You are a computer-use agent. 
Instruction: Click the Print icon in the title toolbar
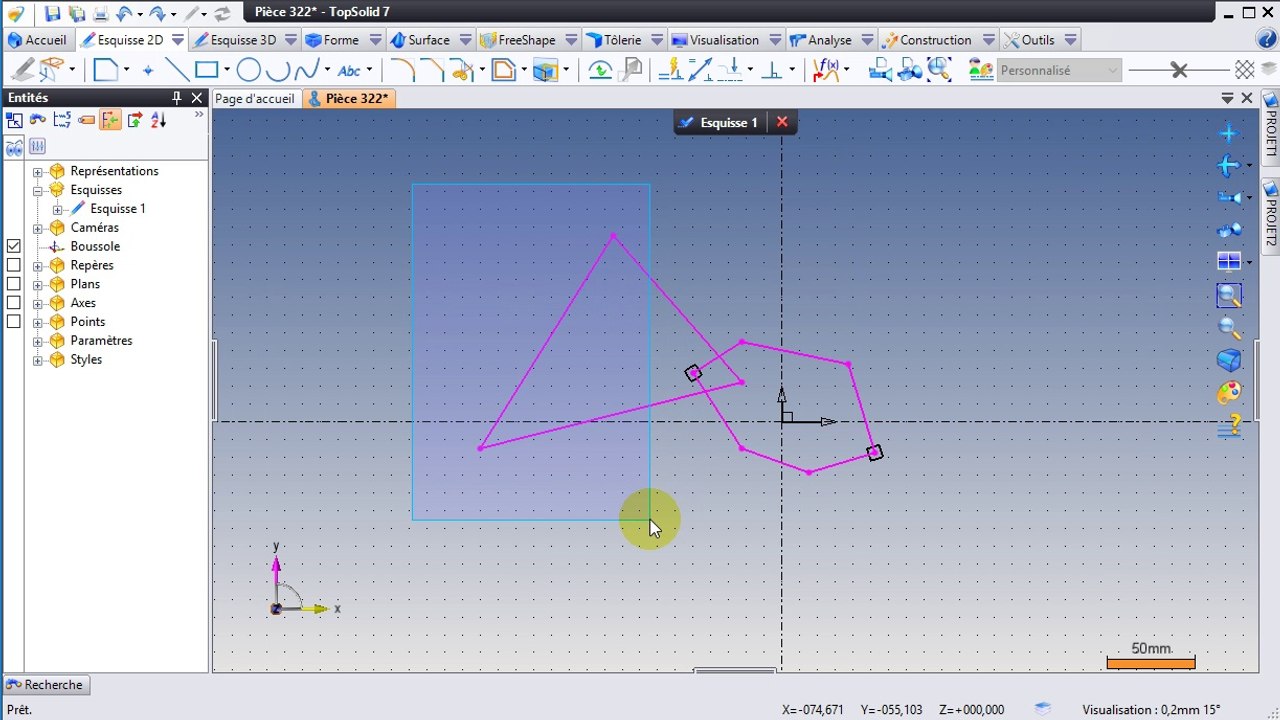point(101,13)
